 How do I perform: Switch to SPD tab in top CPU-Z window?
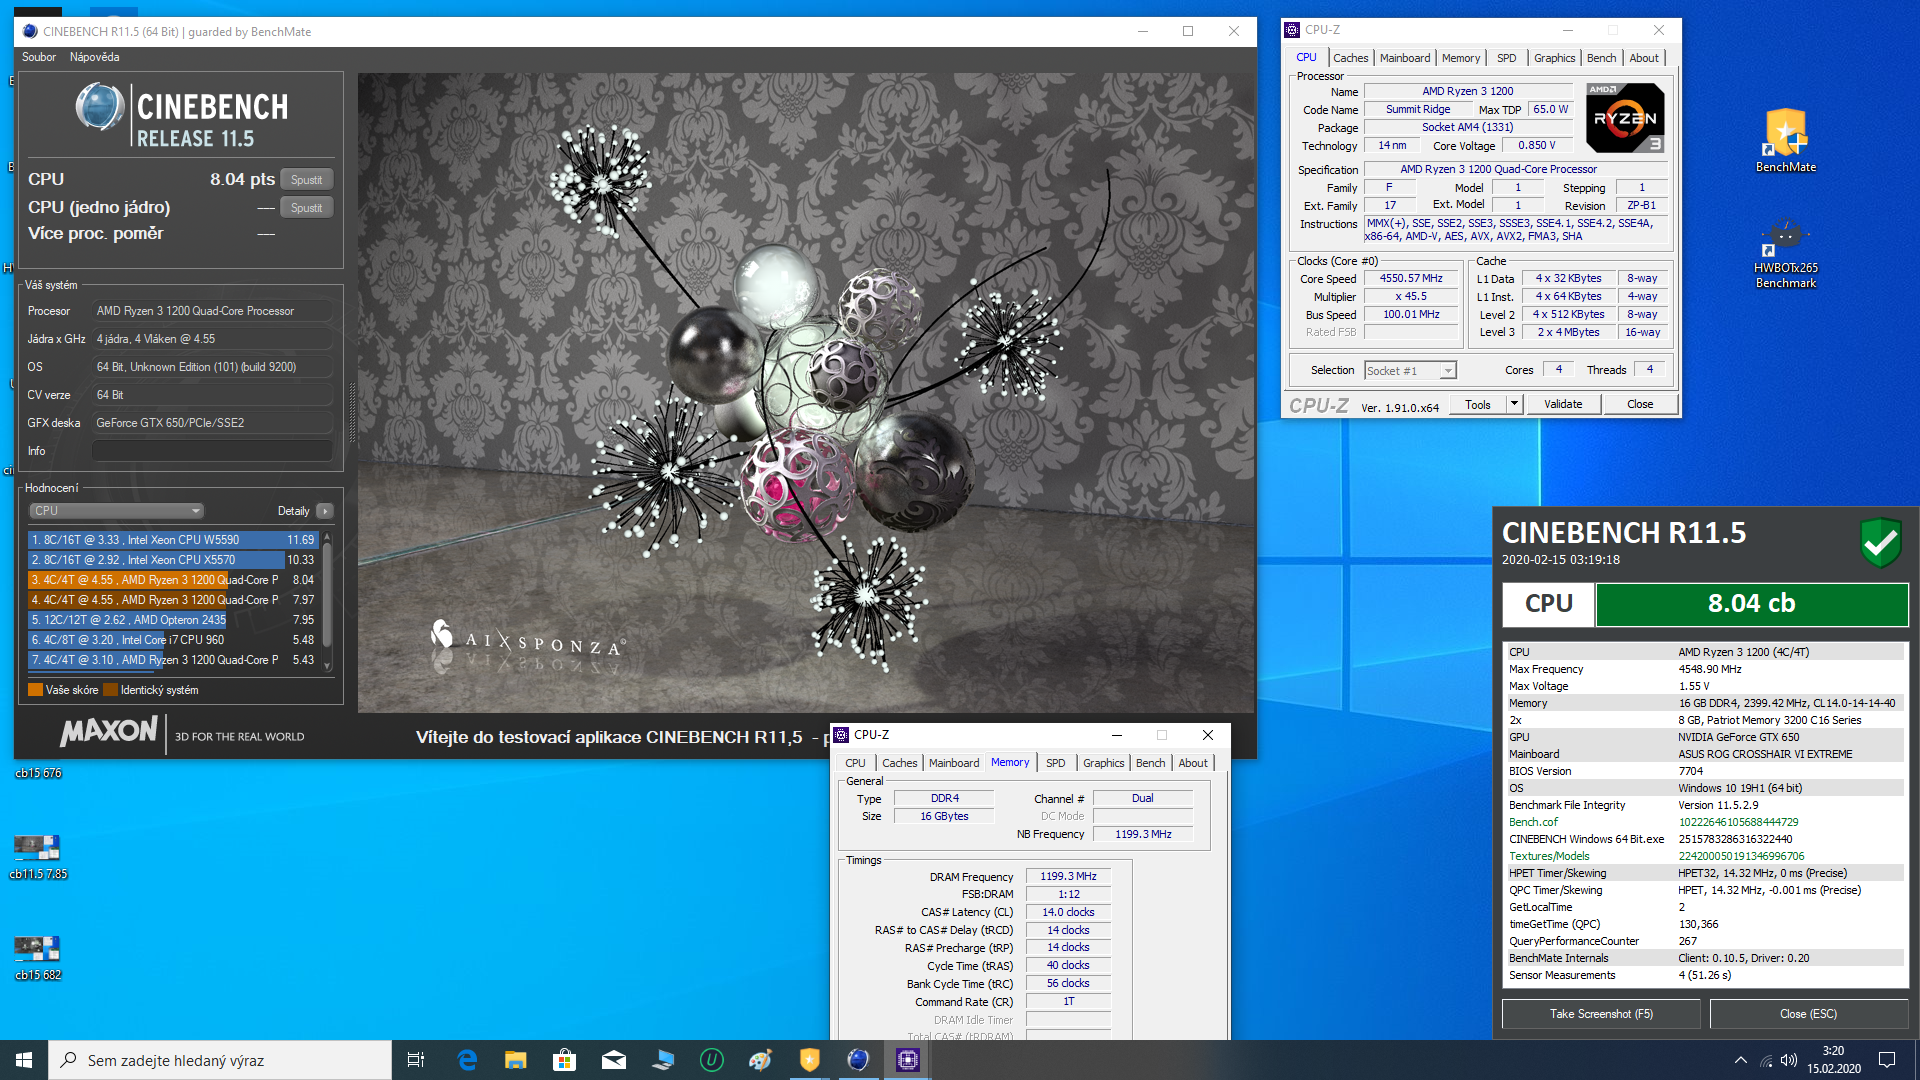click(x=1506, y=58)
